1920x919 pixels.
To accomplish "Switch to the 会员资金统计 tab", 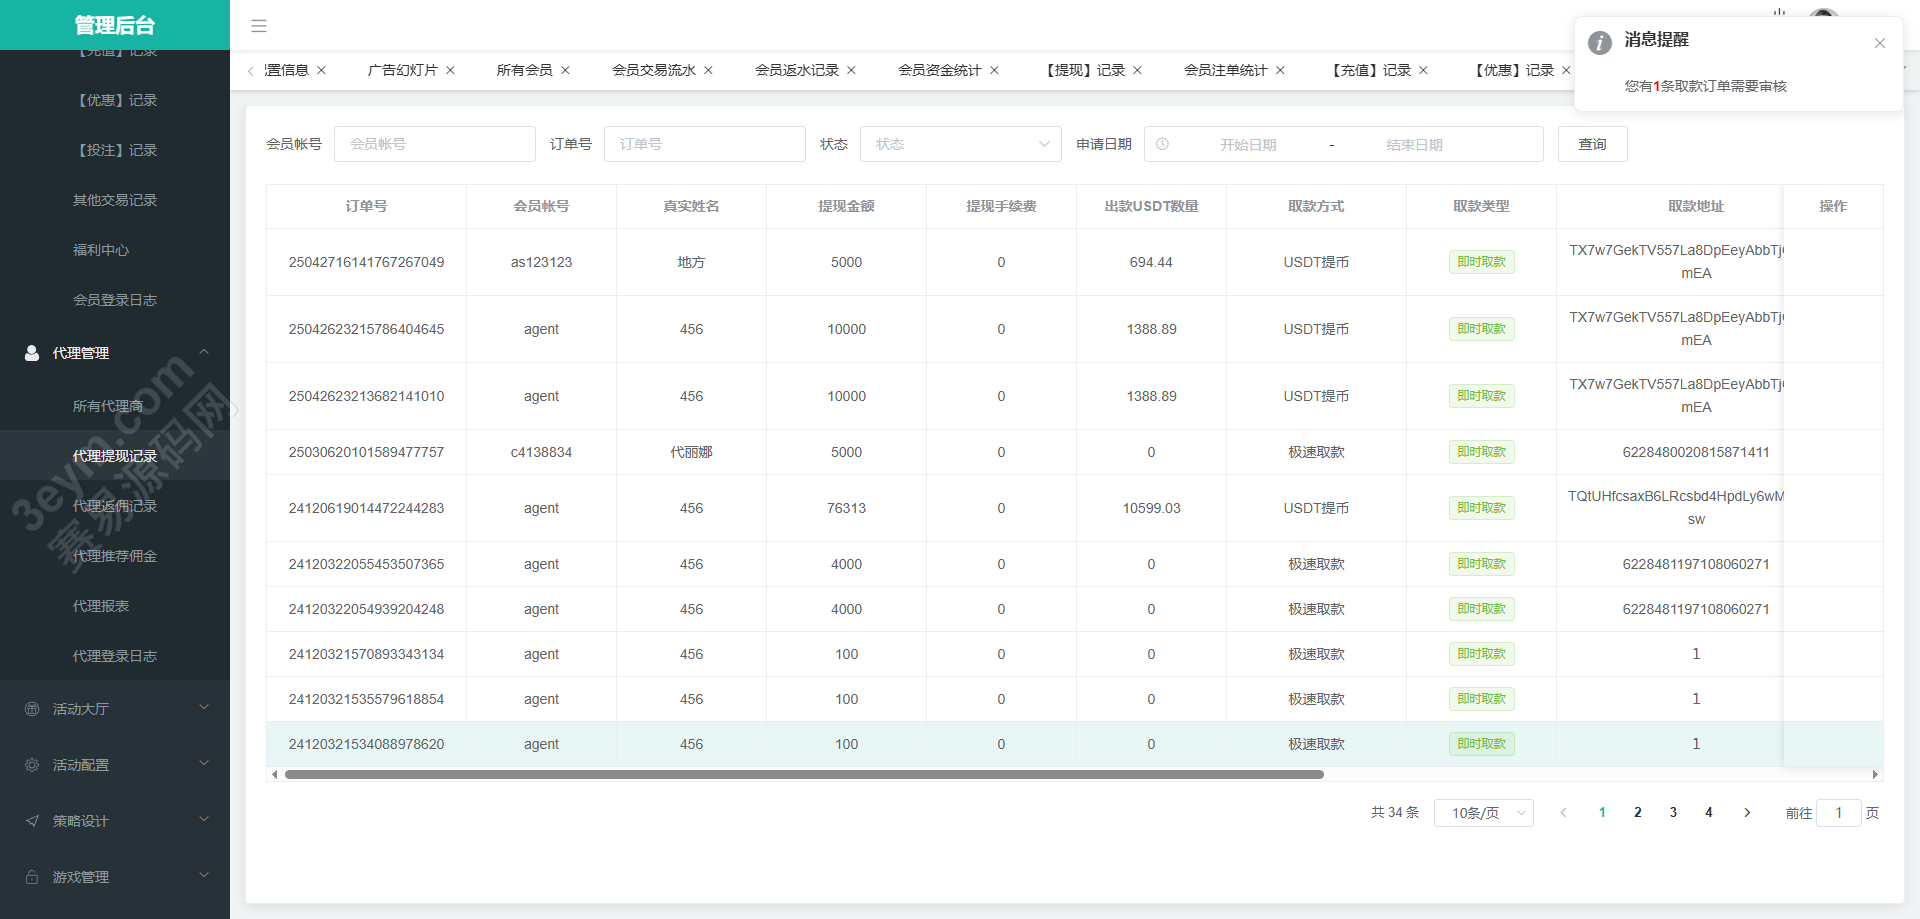I will tap(939, 70).
